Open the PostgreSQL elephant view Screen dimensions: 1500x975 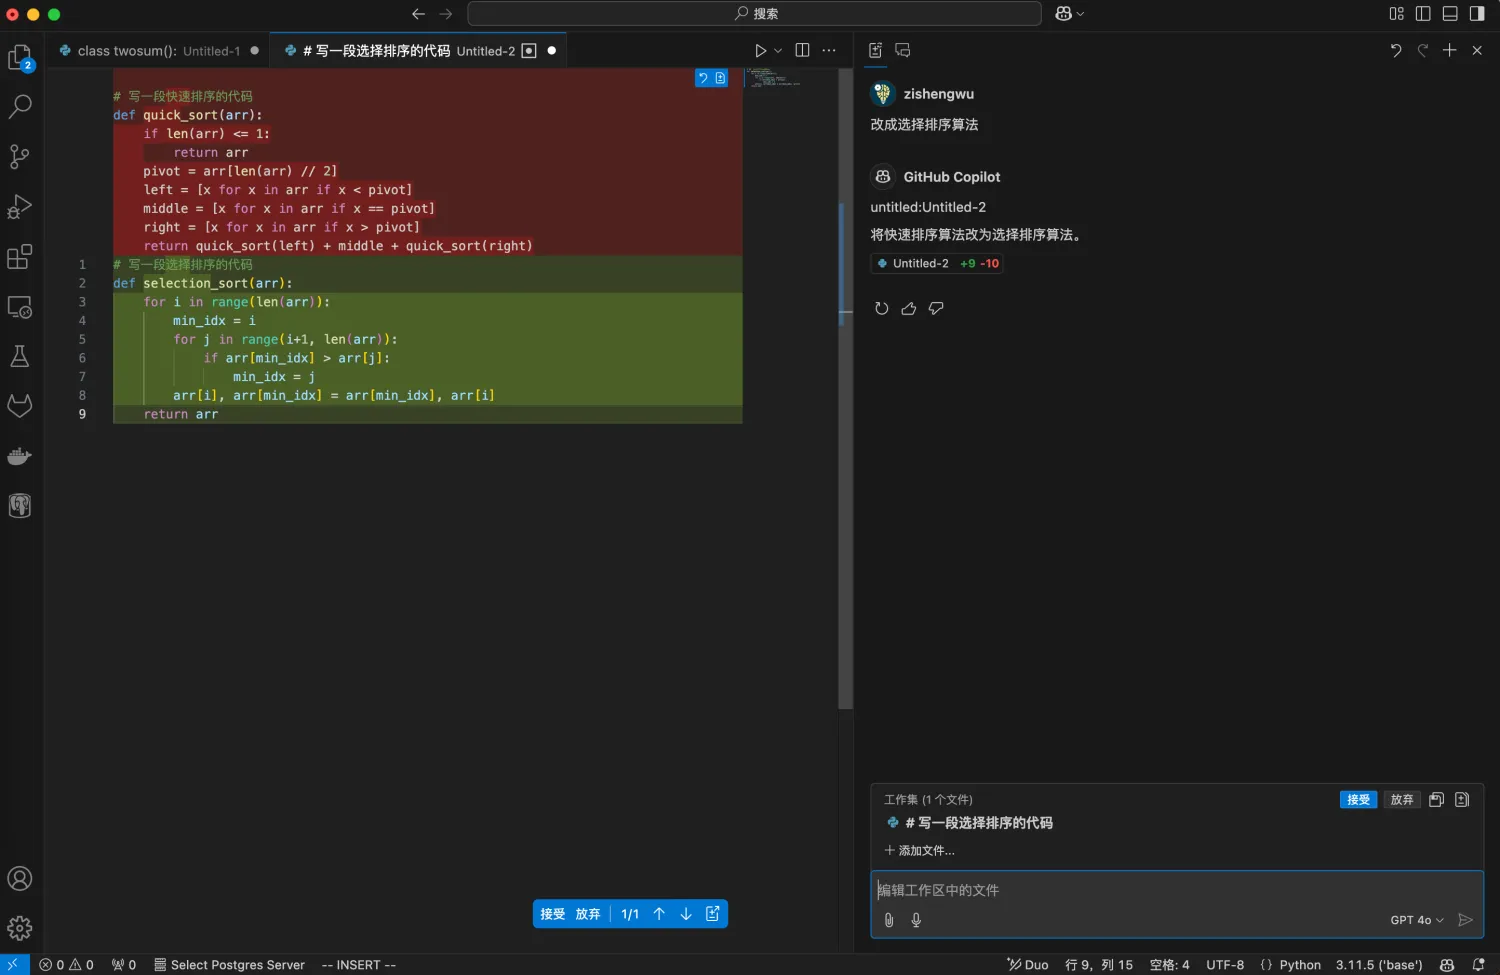20,506
